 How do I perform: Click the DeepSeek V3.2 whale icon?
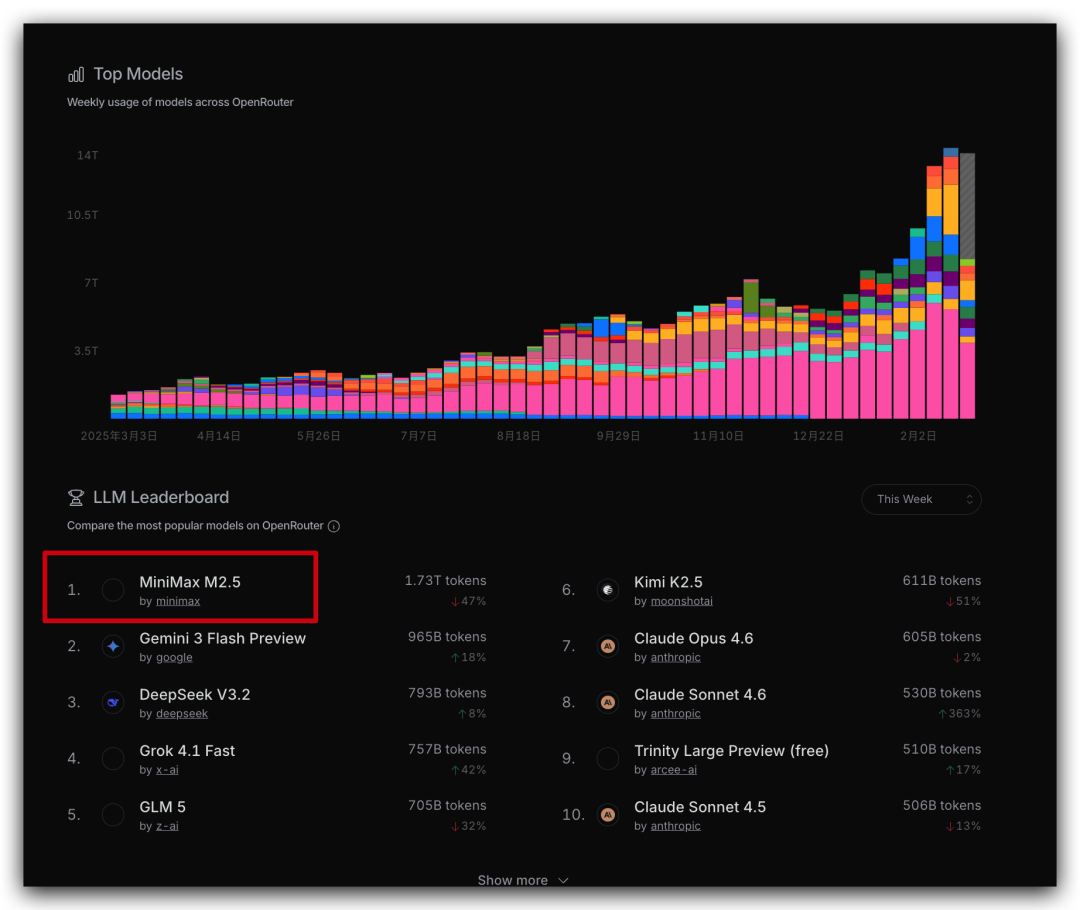click(x=113, y=703)
